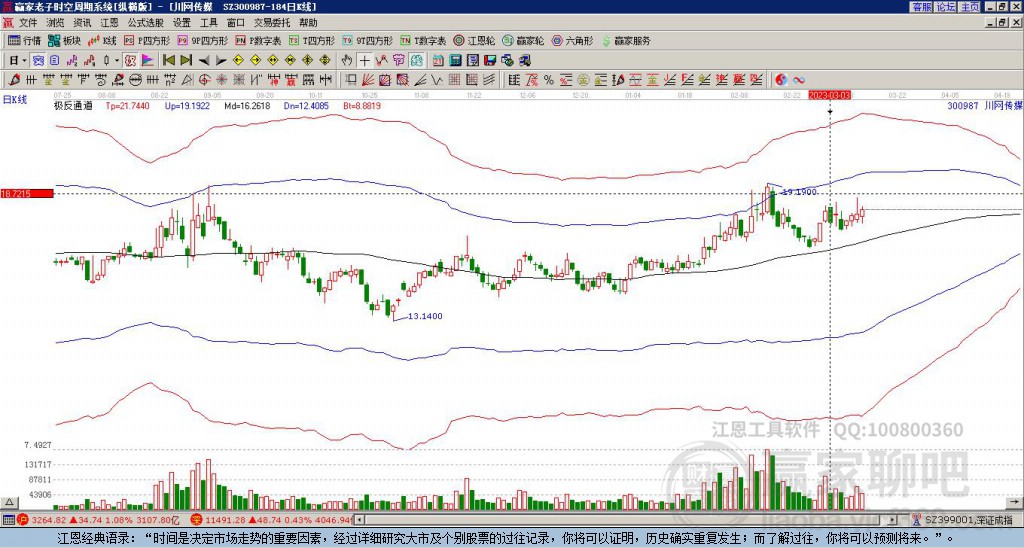Click the yin-yang Taiji icon
The width and height of the screenshot is (1024, 548).
(781, 80)
